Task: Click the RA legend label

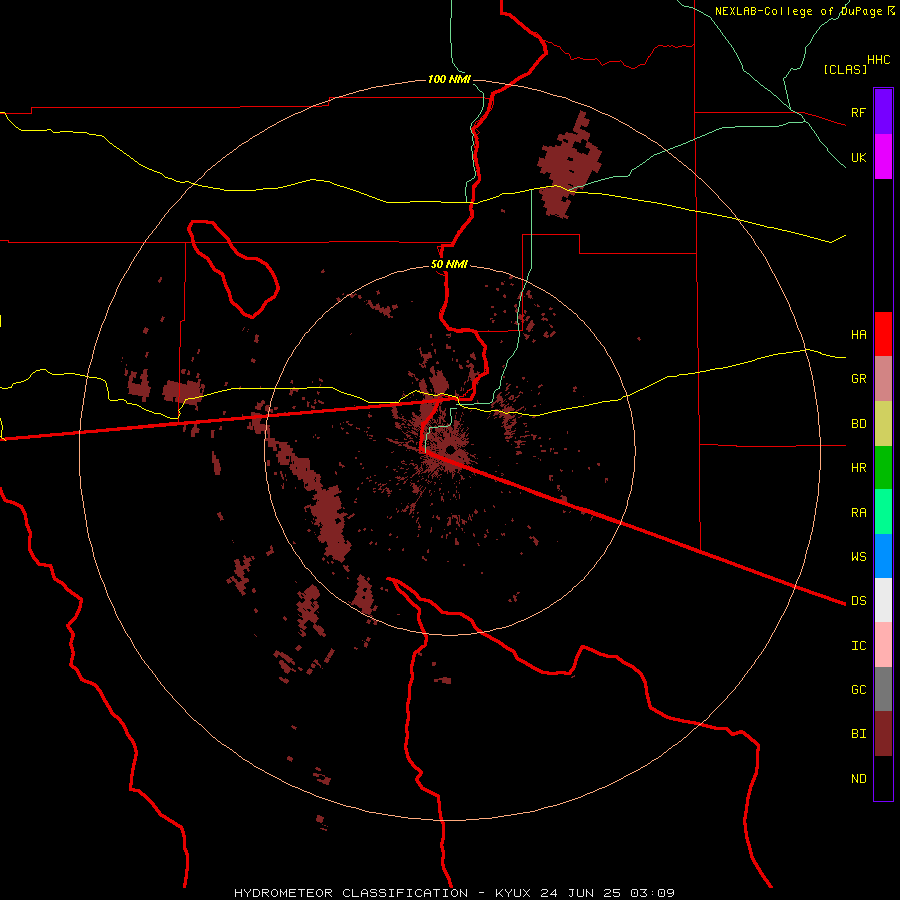Action: coord(858,513)
